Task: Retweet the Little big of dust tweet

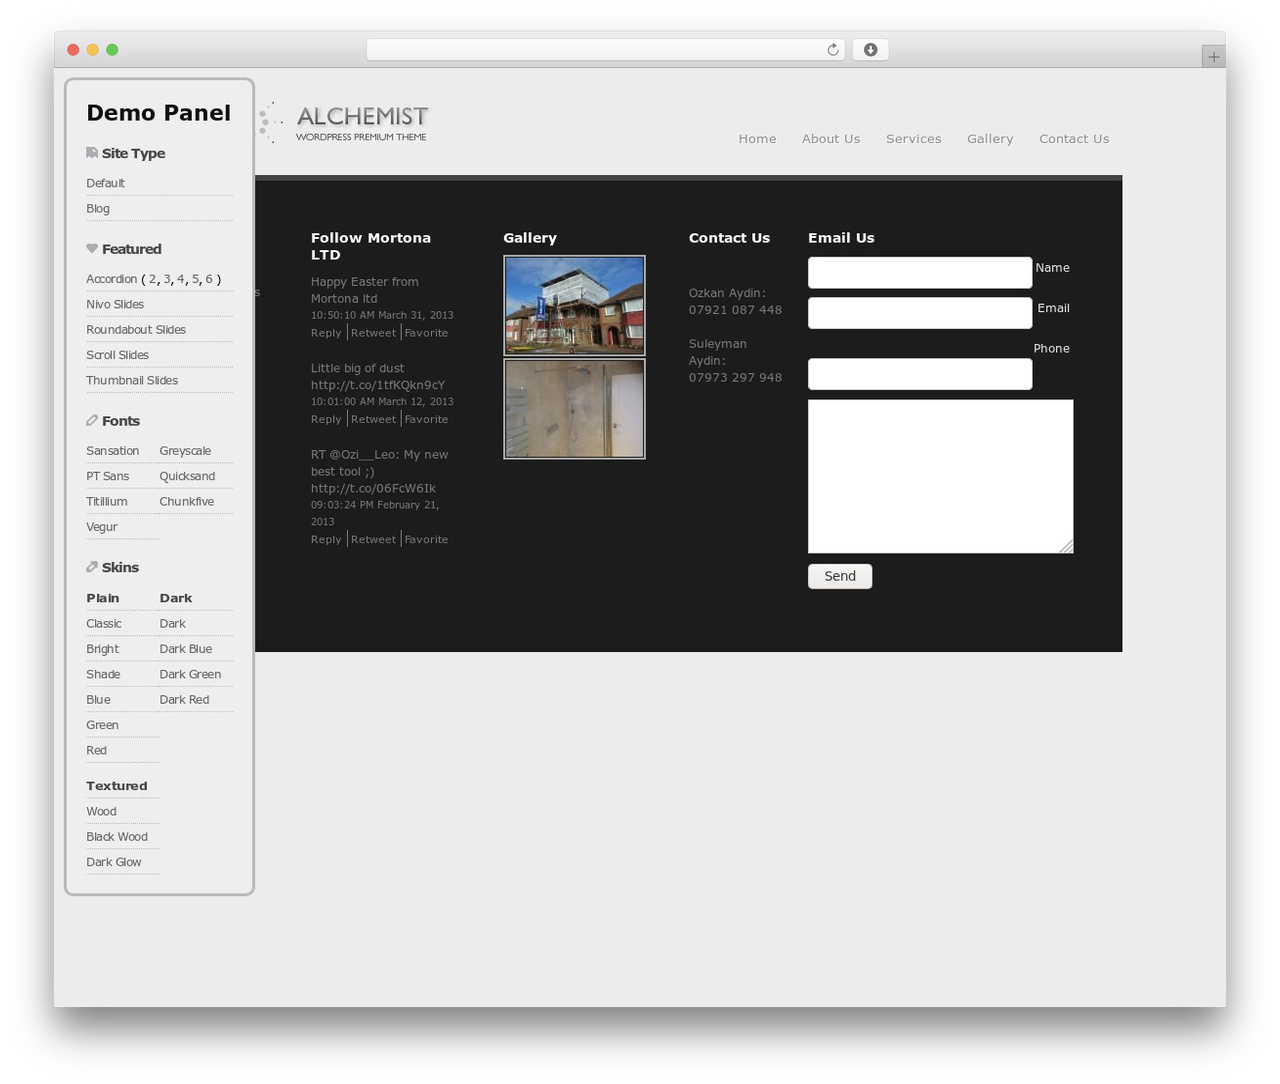Action: click(373, 419)
